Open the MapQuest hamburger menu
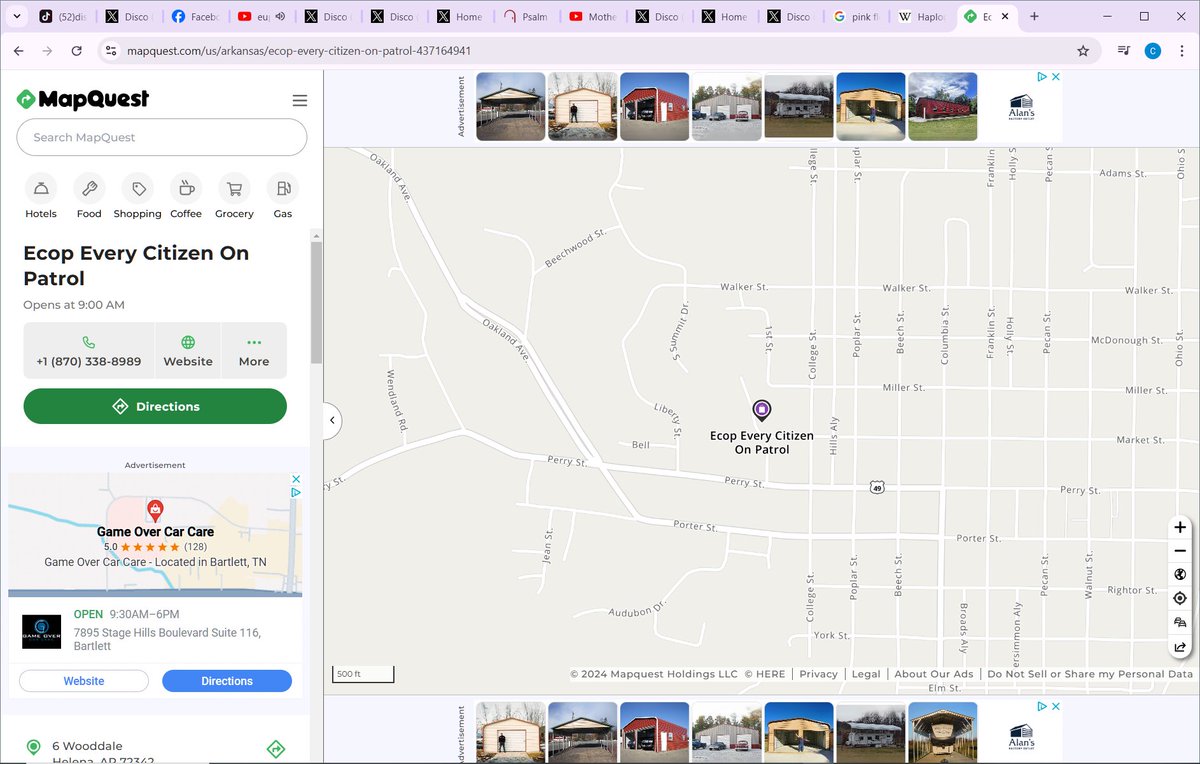This screenshot has width=1200, height=764. 299,100
